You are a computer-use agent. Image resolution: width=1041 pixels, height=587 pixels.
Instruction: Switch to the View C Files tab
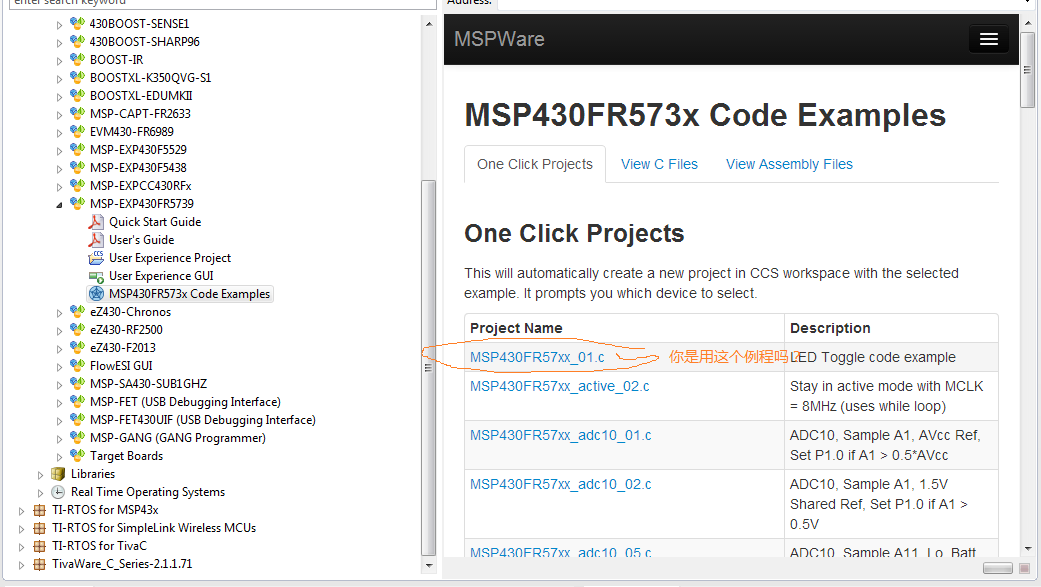pos(659,164)
